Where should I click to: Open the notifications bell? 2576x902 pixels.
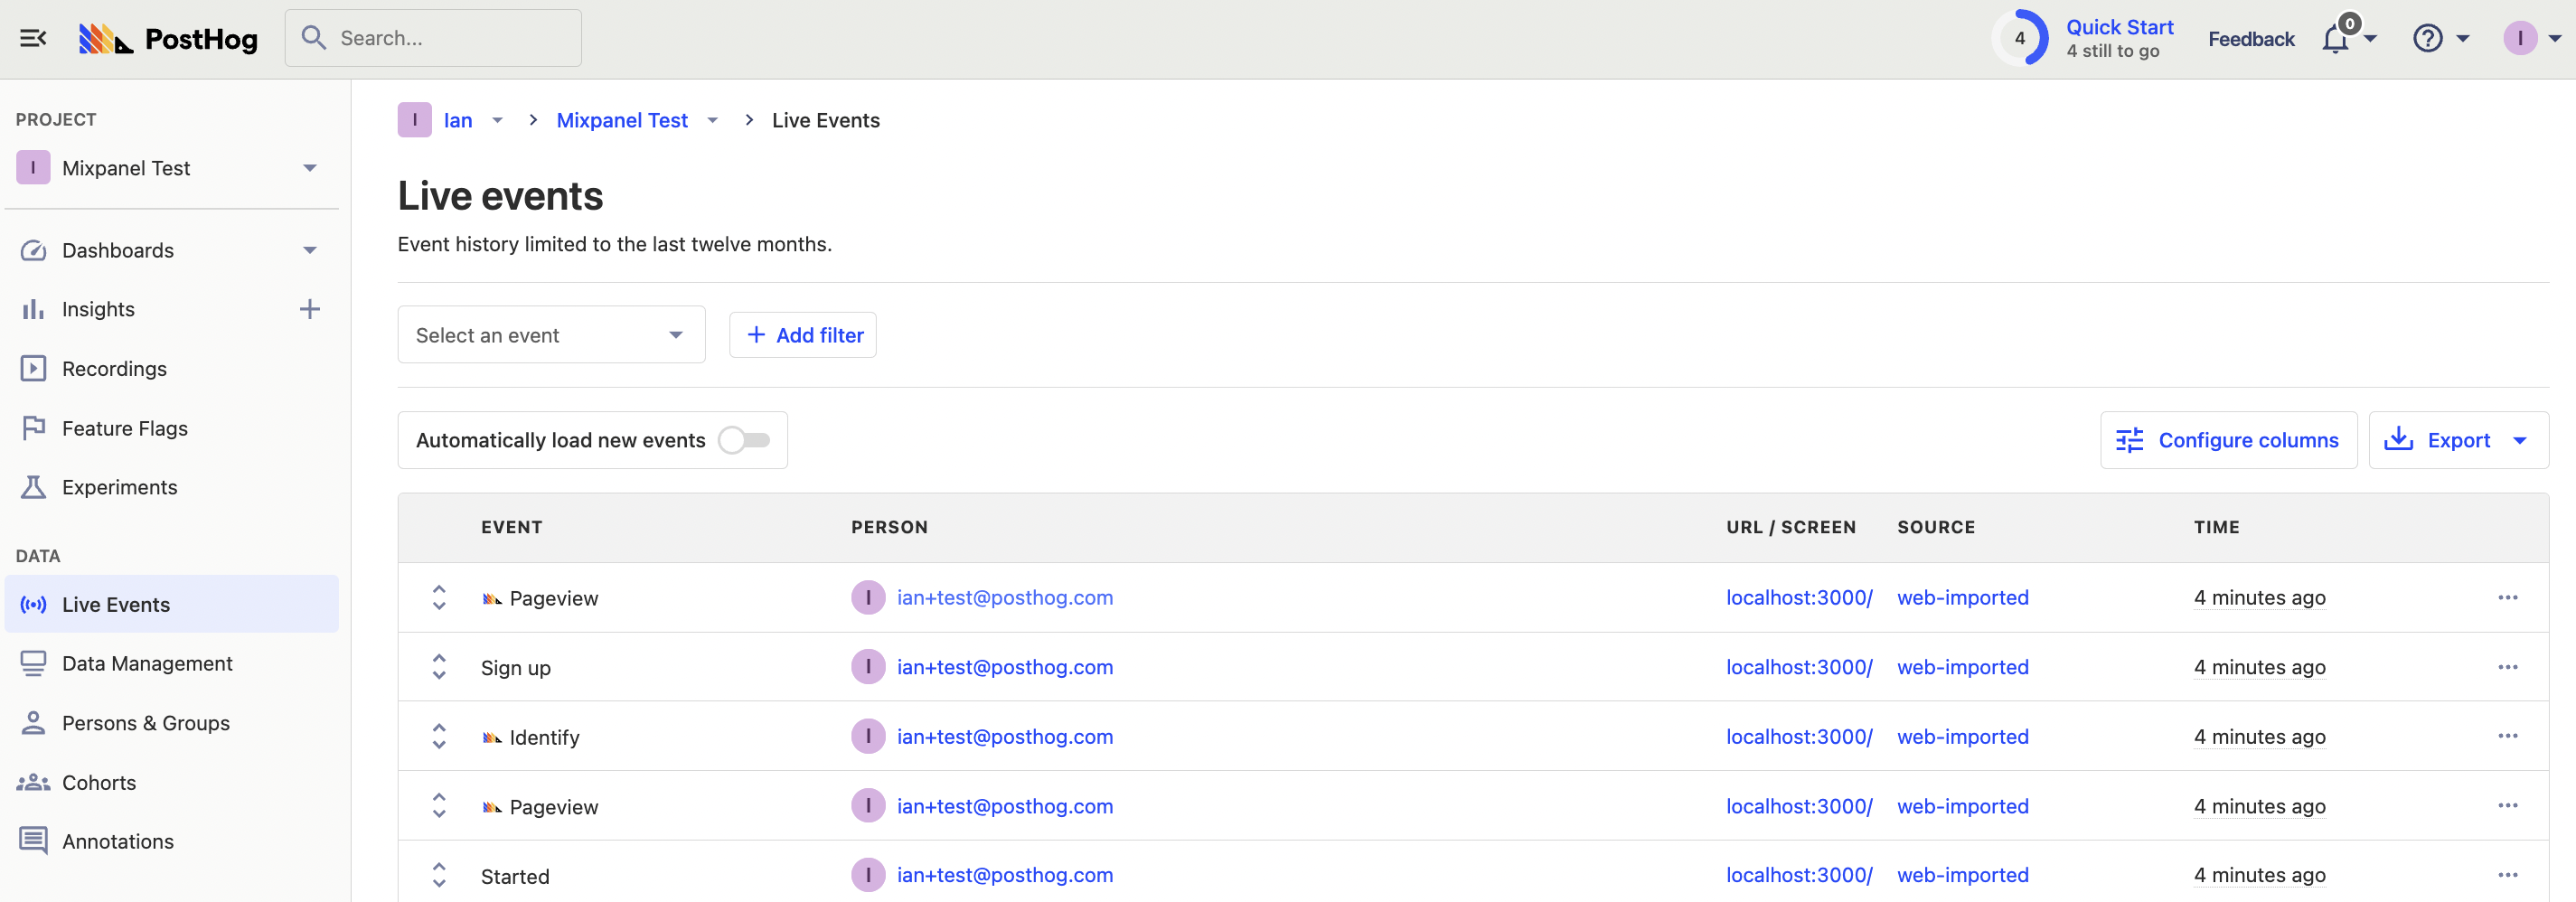tap(2336, 39)
